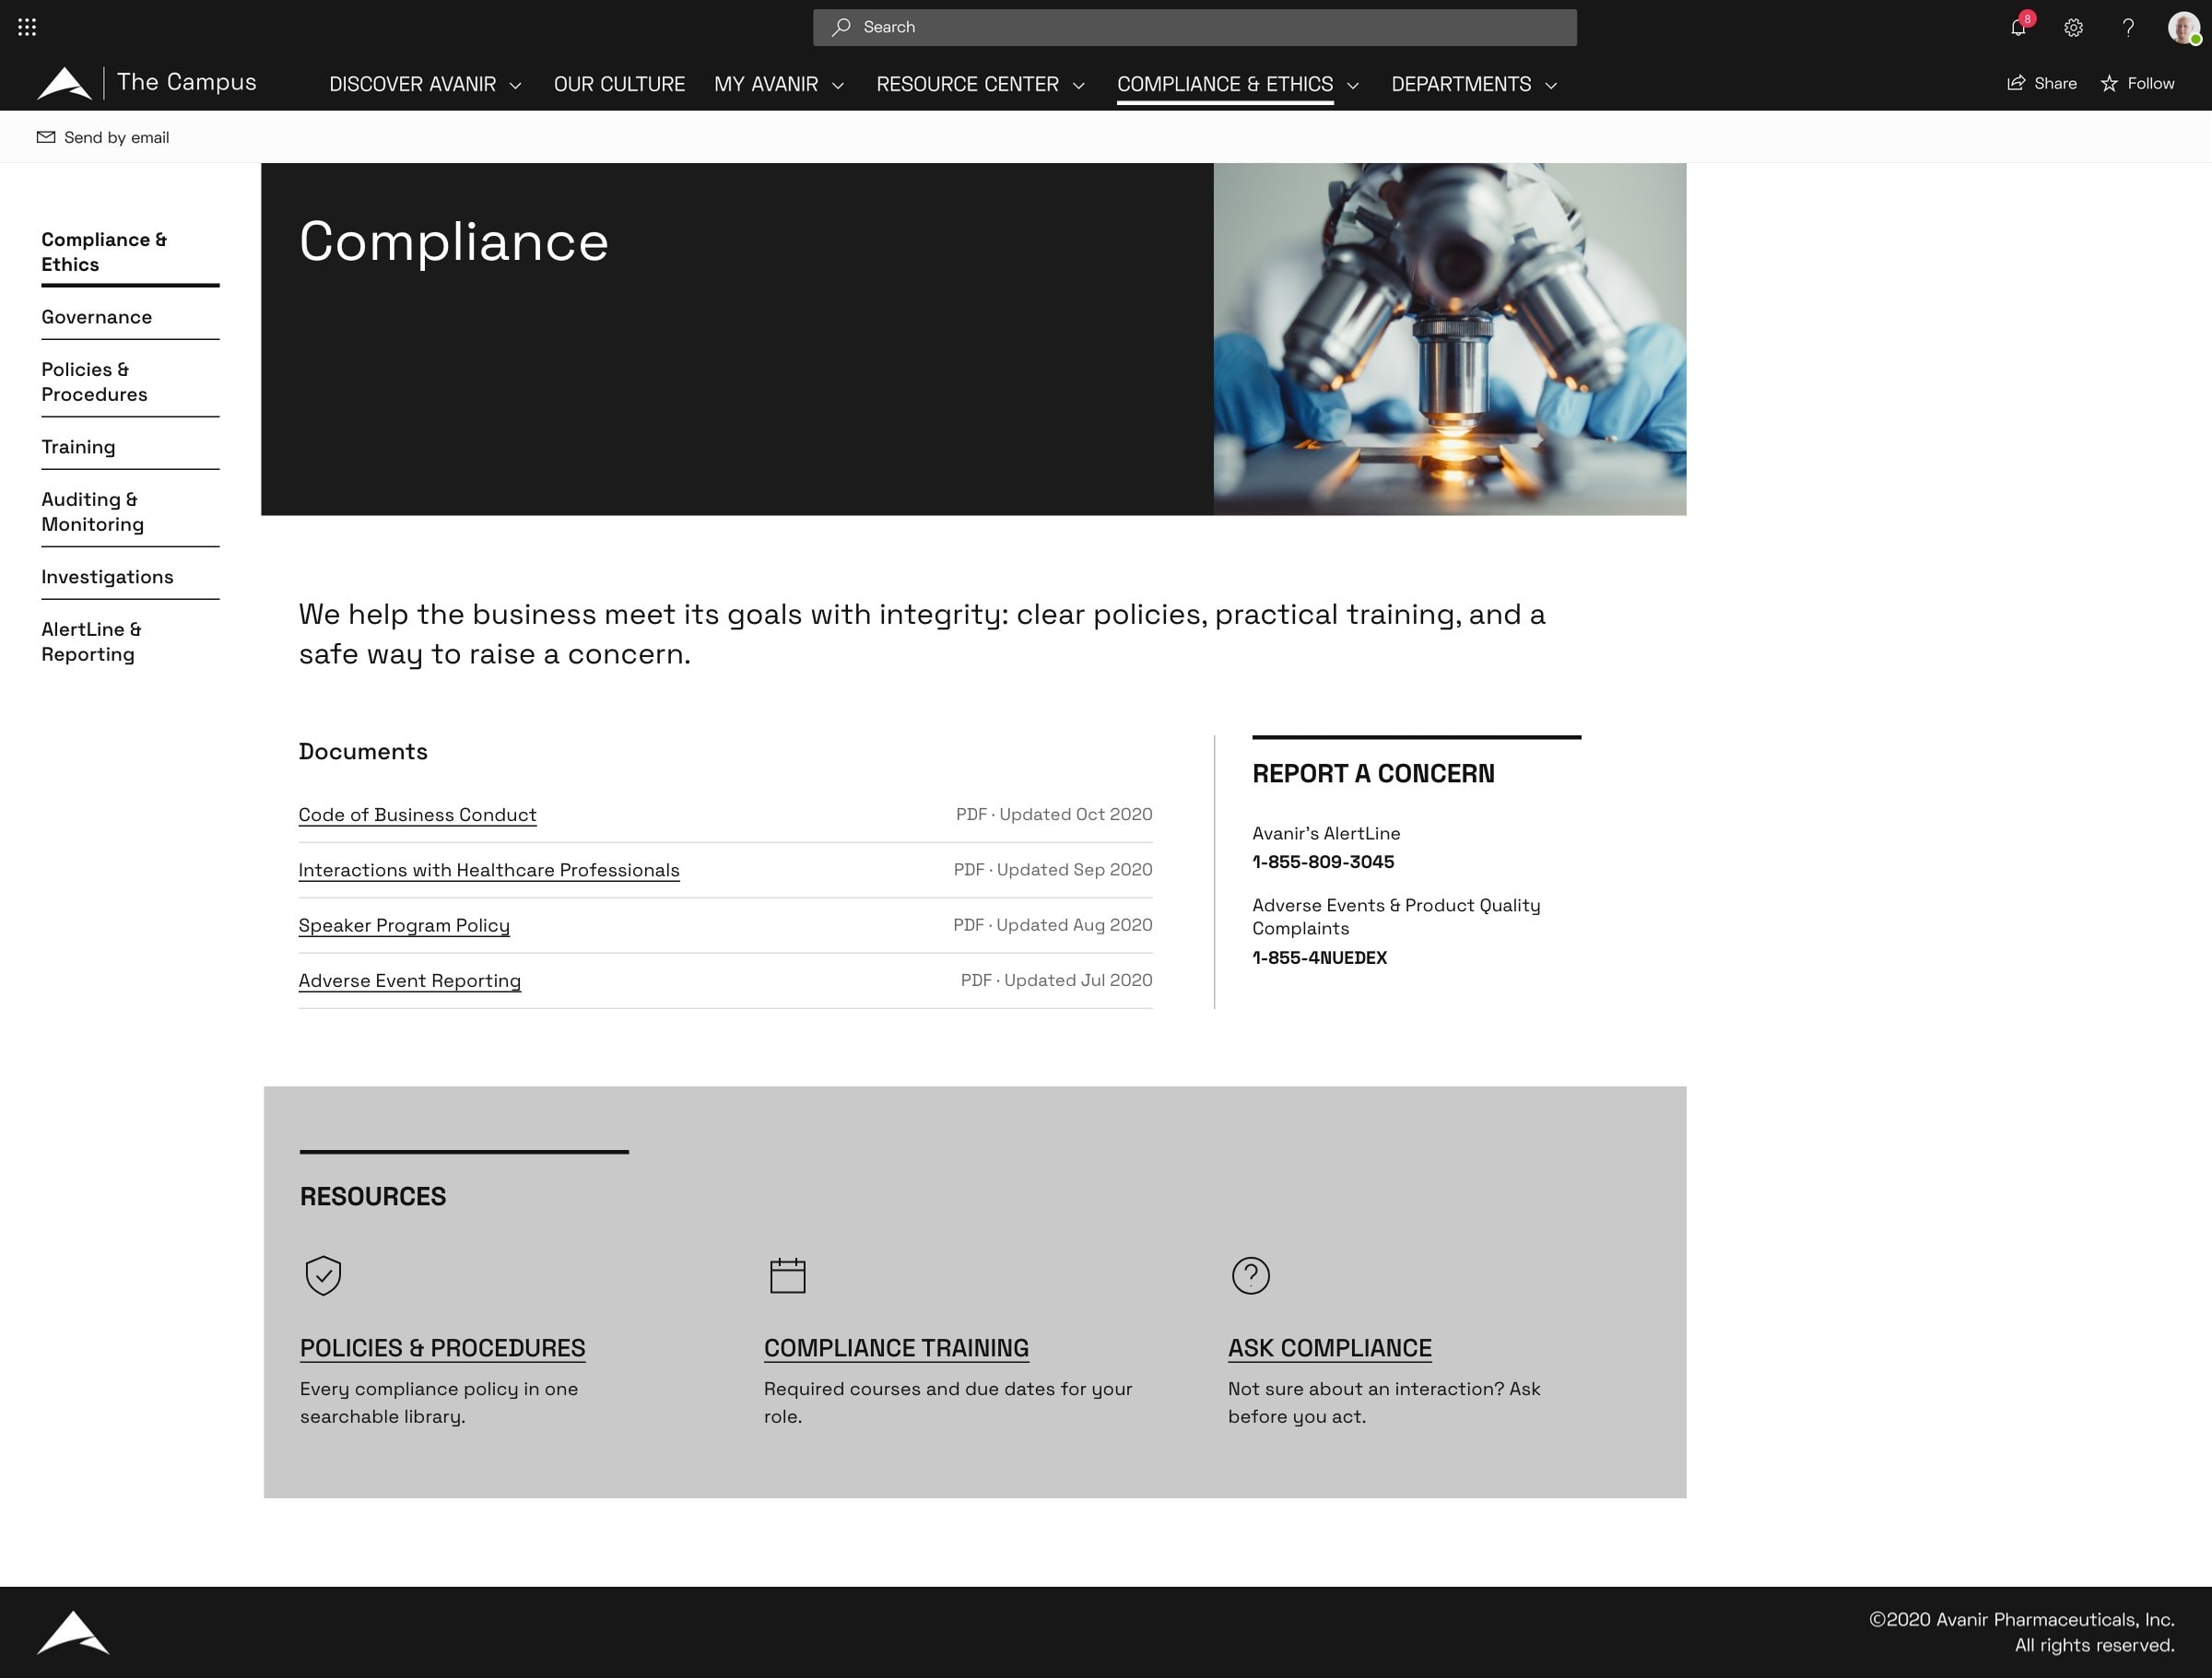The image size is (2212, 1678).
Task: Click the AlertLine number 1-855-809-3045
Action: pos(1323,862)
